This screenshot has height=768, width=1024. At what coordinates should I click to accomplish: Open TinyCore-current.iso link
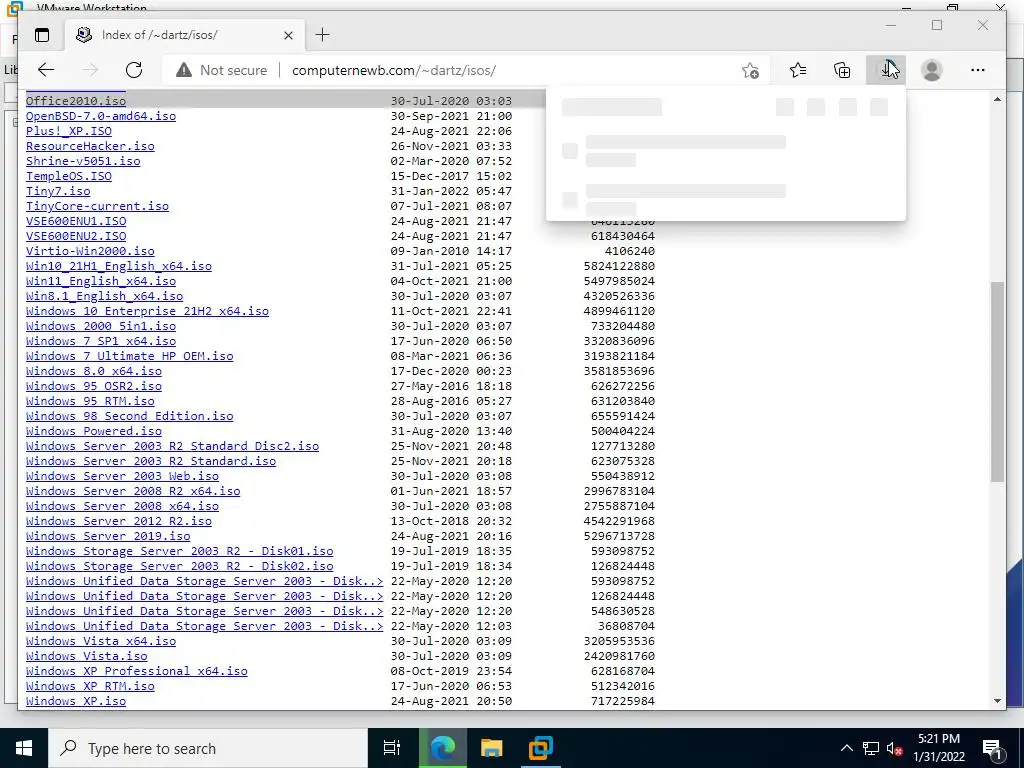[x=97, y=206]
